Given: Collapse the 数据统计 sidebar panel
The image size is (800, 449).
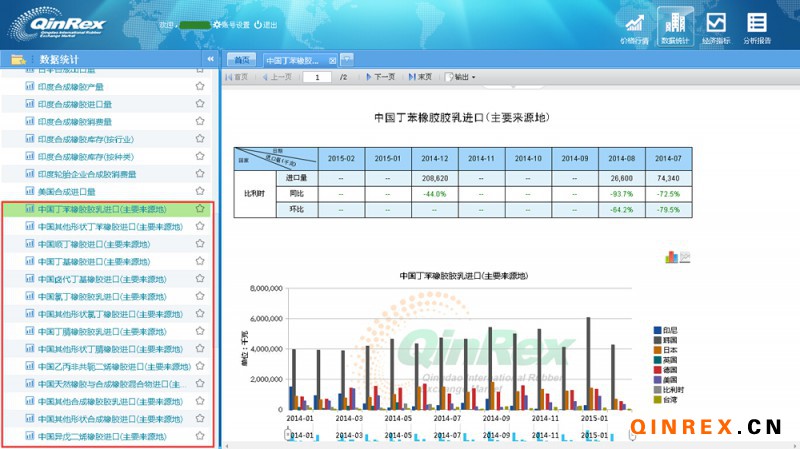Looking at the screenshot, I should coord(210,59).
